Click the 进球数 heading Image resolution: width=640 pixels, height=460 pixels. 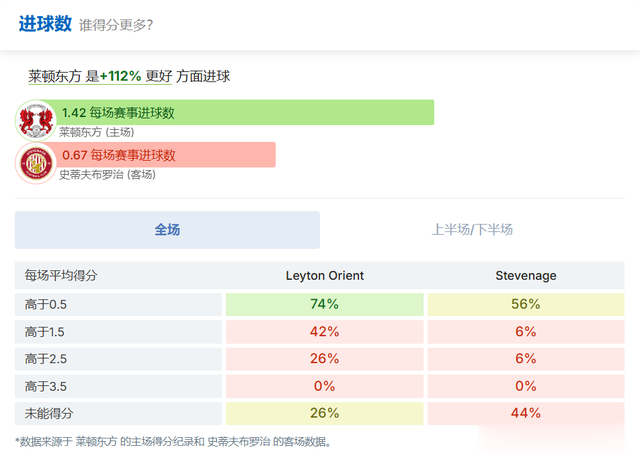coord(45,24)
